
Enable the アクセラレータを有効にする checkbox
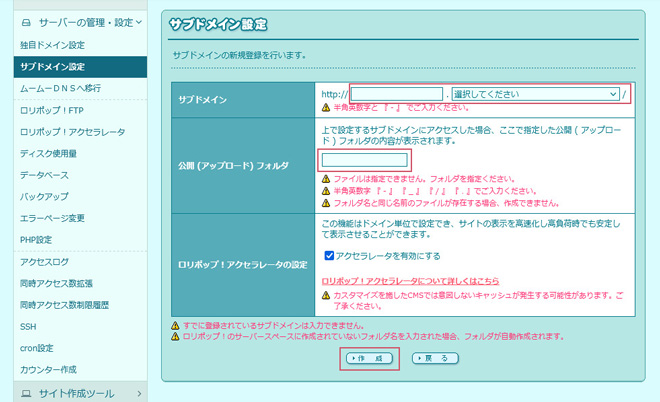pos(330,256)
